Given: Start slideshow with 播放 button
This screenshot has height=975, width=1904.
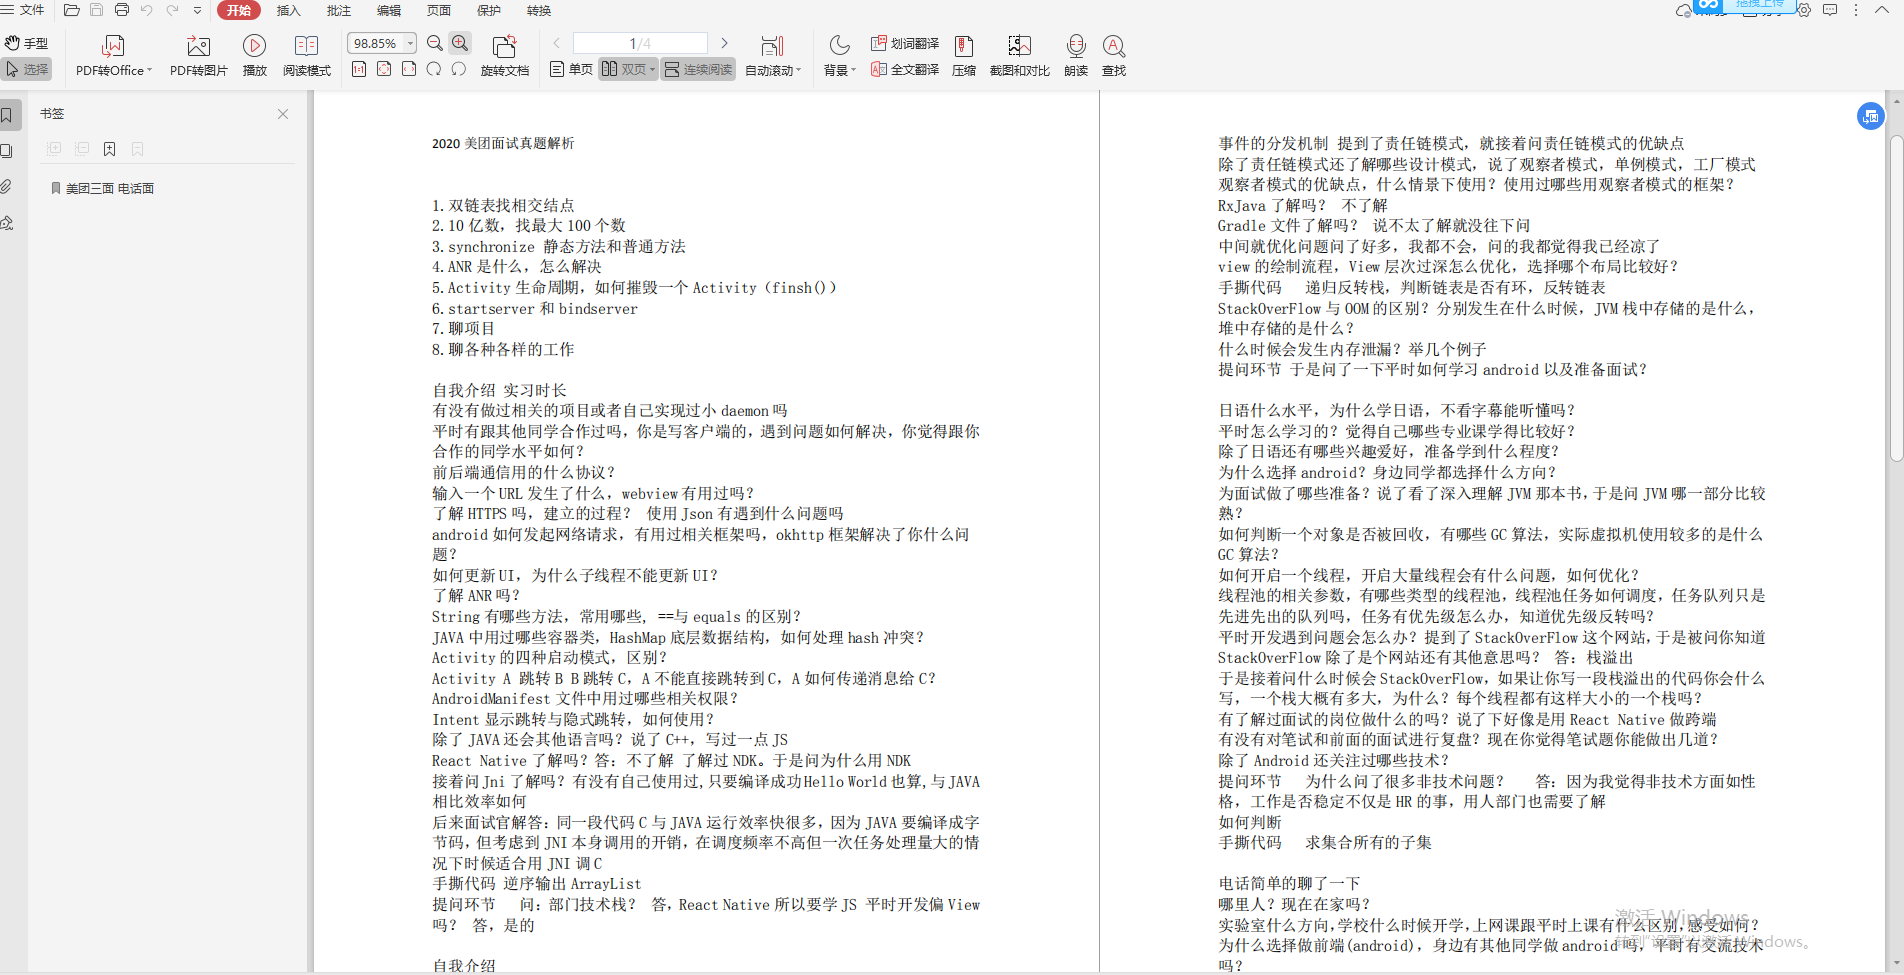Looking at the screenshot, I should pyautogui.click(x=255, y=56).
